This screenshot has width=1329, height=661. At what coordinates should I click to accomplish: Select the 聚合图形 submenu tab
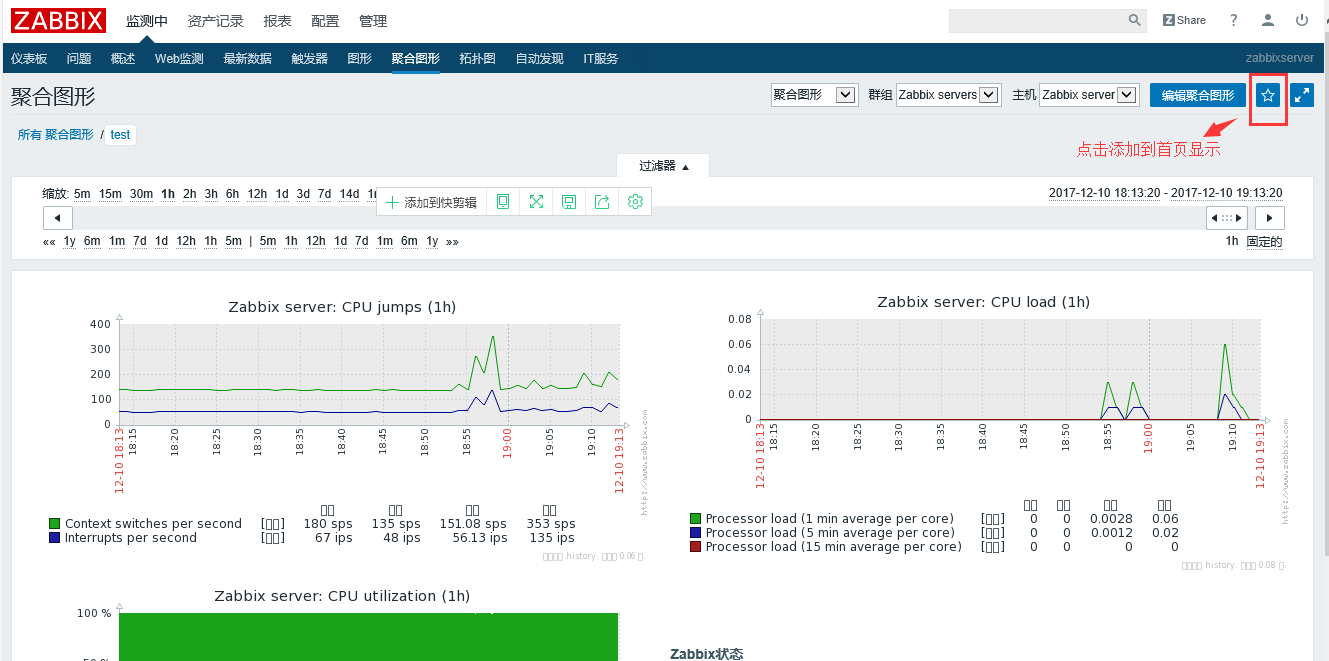416,59
